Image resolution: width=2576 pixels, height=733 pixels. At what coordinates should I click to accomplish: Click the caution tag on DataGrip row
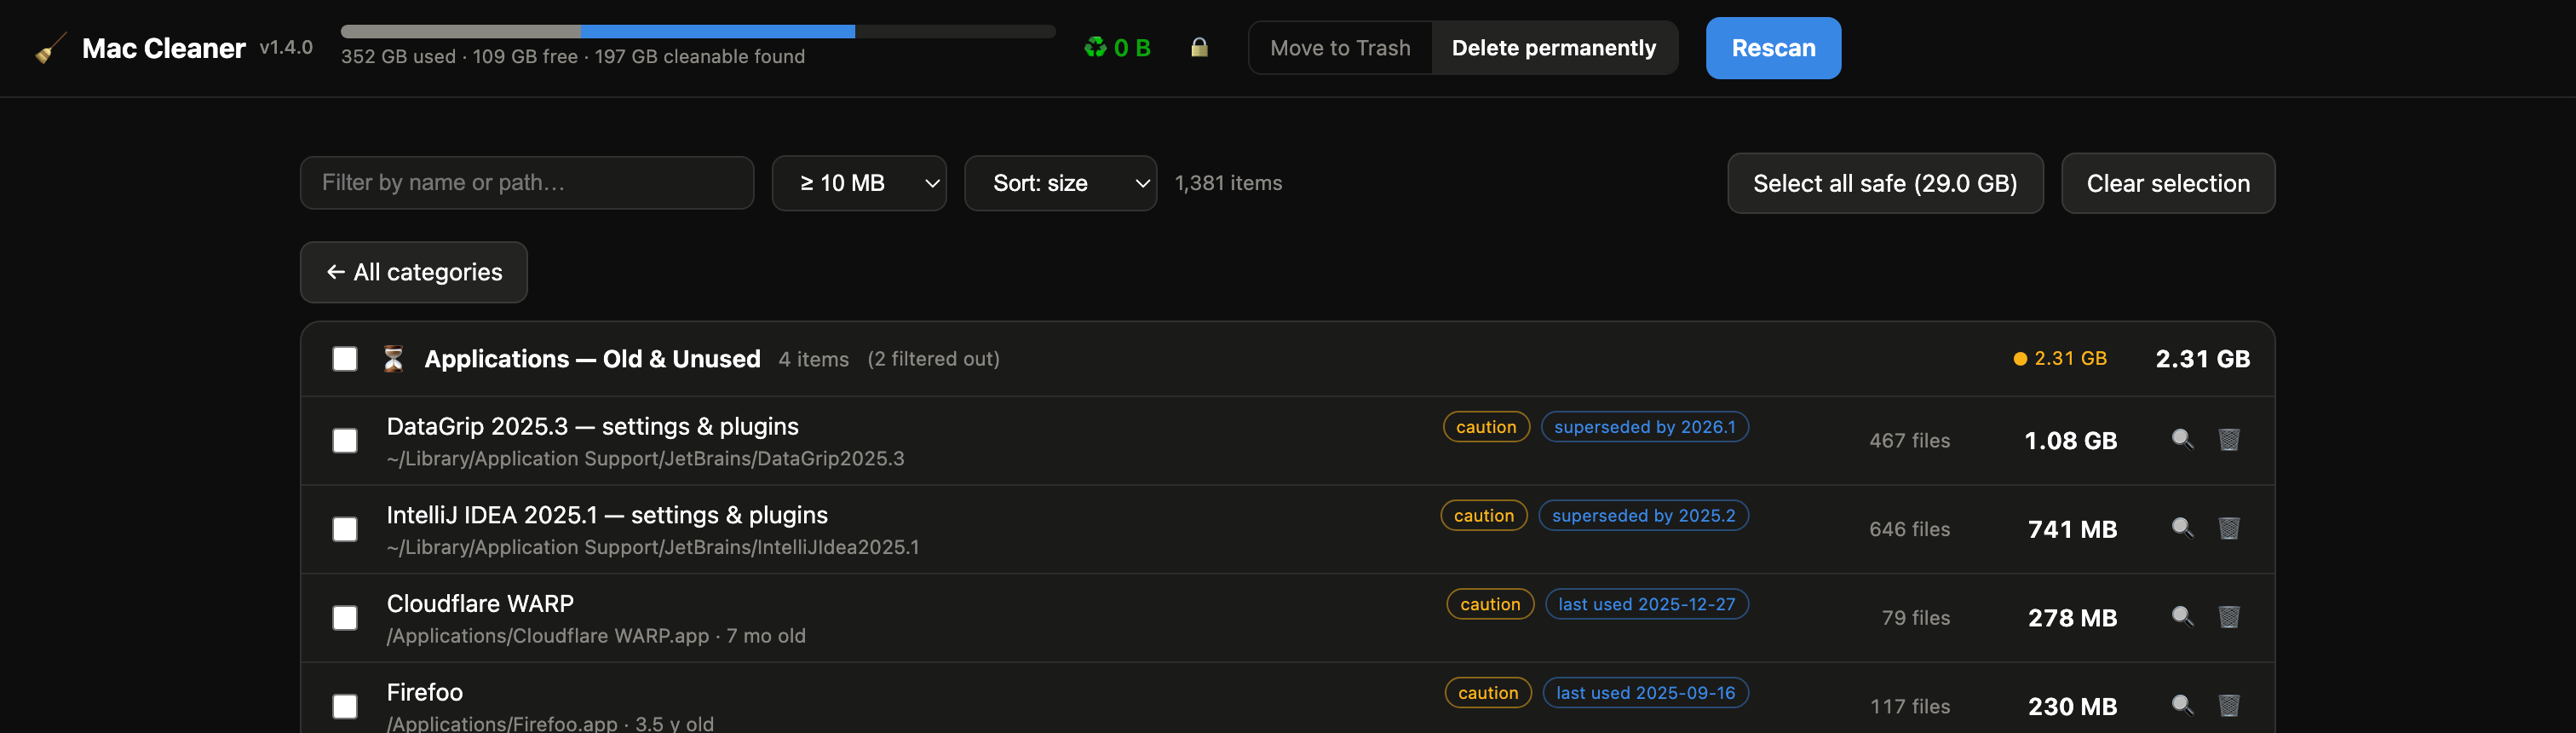tap(1486, 427)
